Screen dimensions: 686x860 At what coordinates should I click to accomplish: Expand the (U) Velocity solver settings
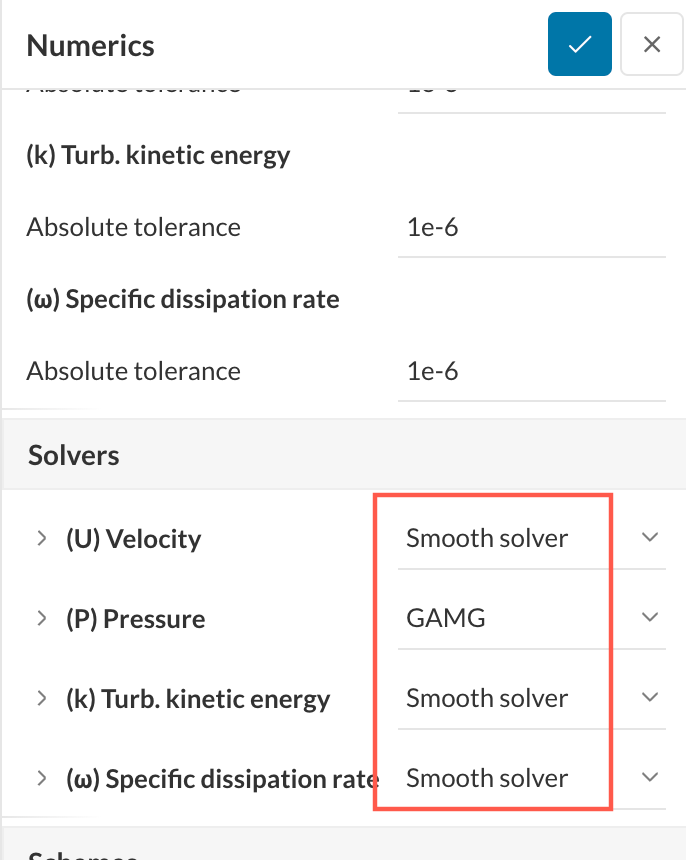point(41,537)
